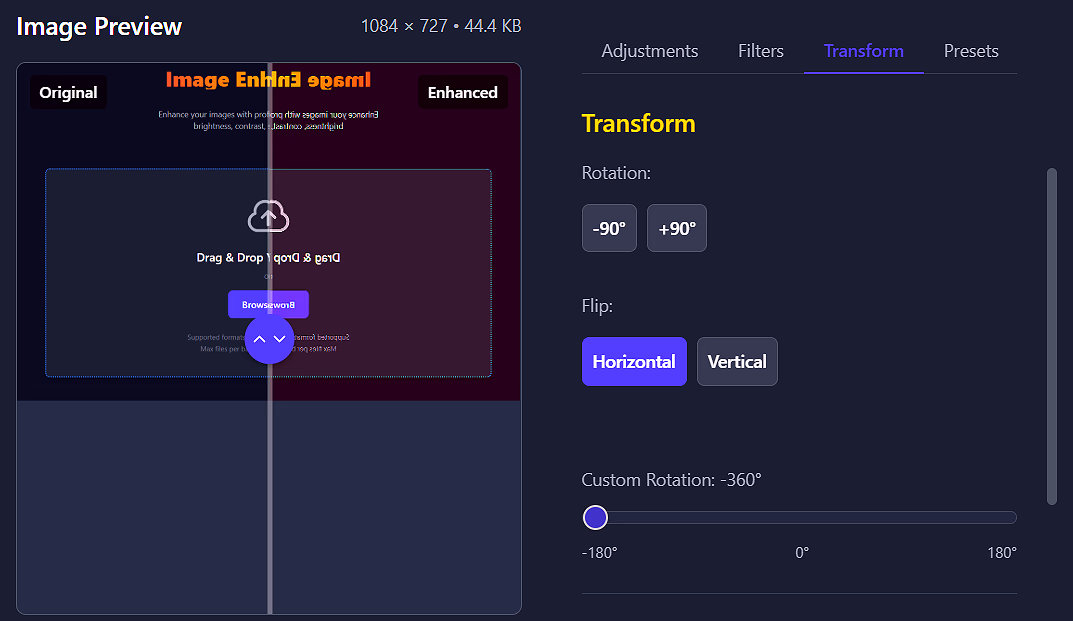Click the downward chevron on the comparison handle
The width and height of the screenshot is (1073, 621).
[x=279, y=339]
